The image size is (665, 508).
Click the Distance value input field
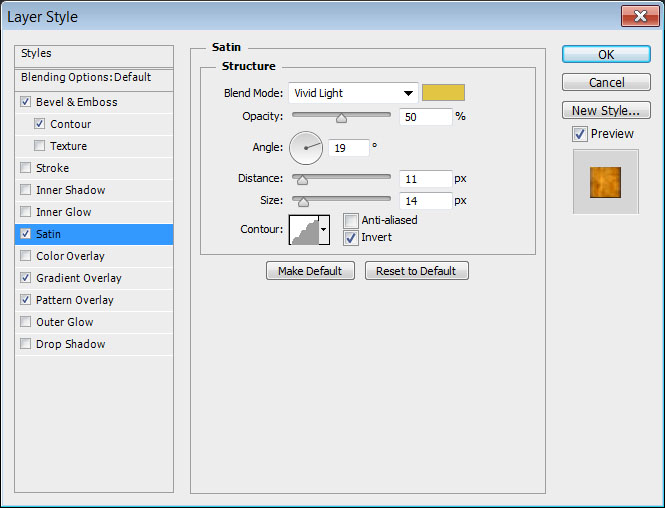pos(424,179)
